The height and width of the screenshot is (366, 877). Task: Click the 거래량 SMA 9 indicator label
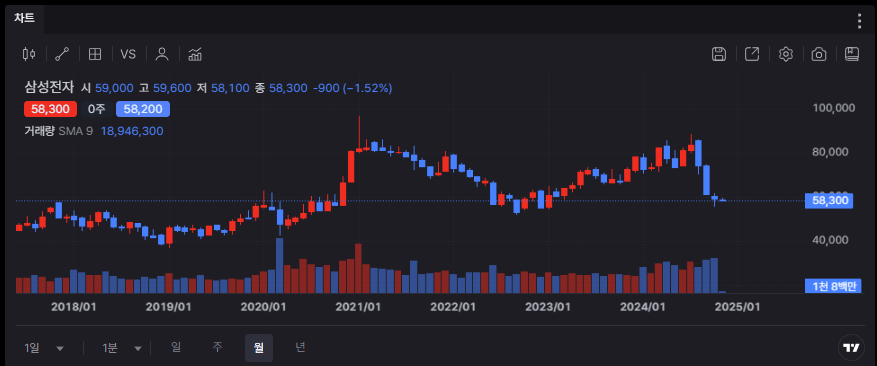pos(59,132)
